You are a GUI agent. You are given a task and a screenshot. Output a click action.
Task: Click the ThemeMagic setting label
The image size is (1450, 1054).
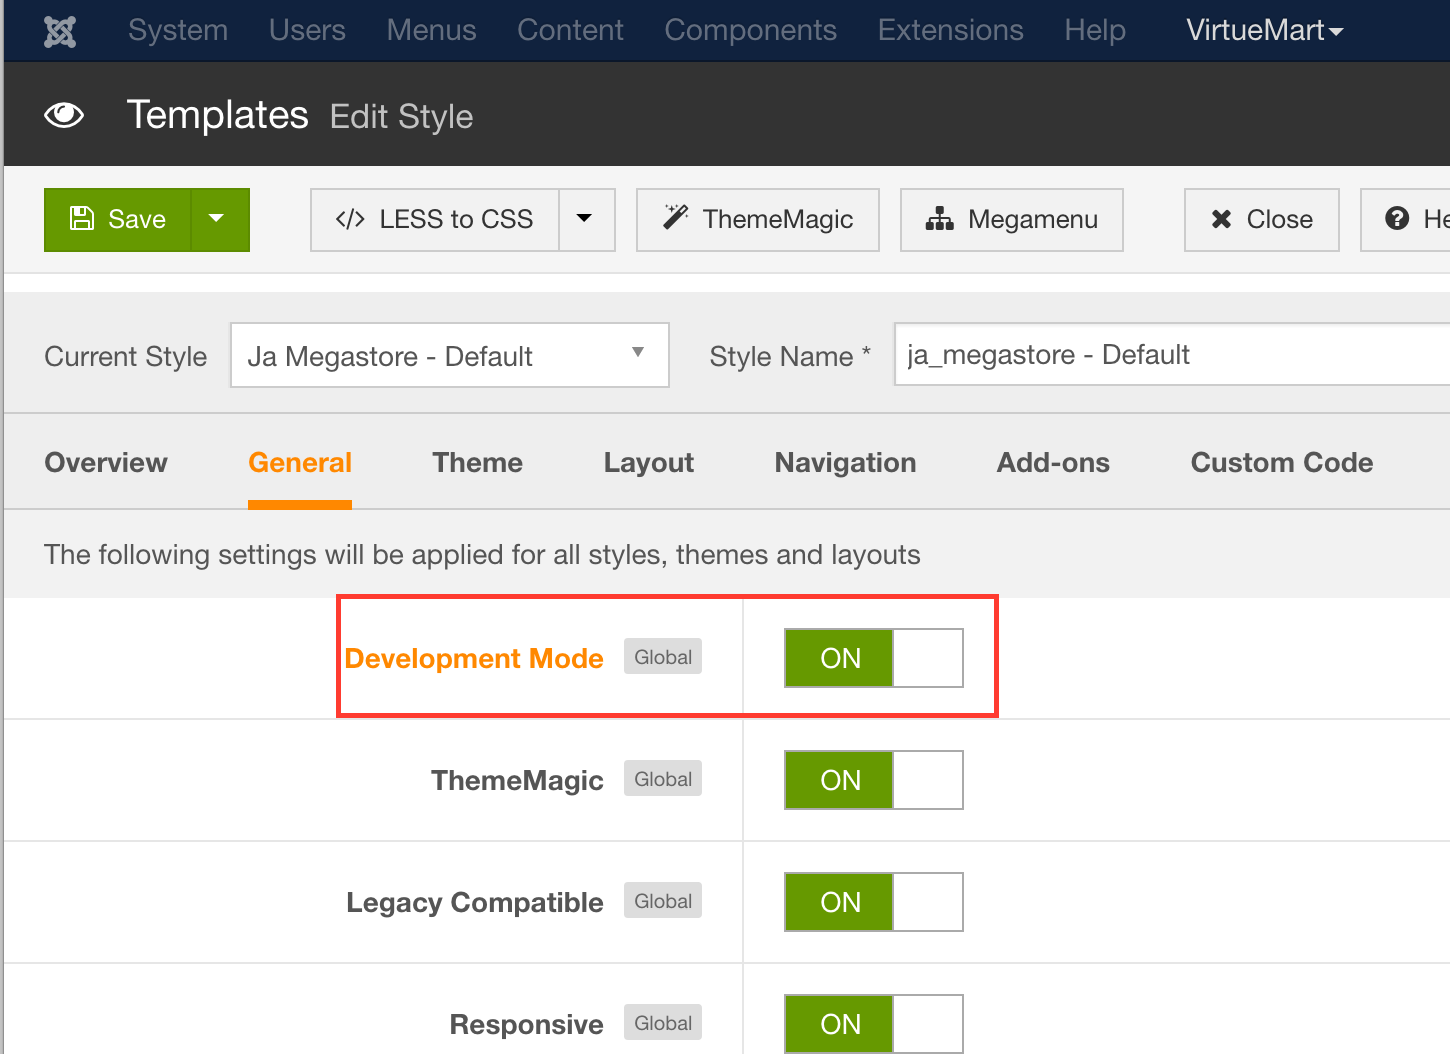(x=517, y=780)
